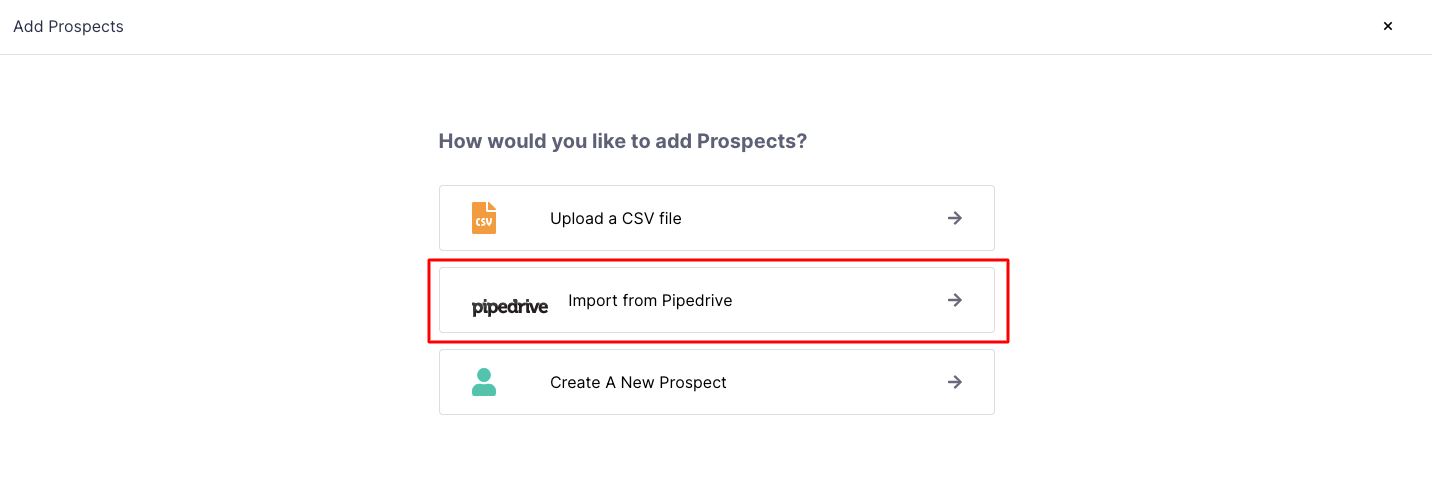Click arrow on Upload a CSV file row
Screen dimensions: 1432x492
click(955, 218)
